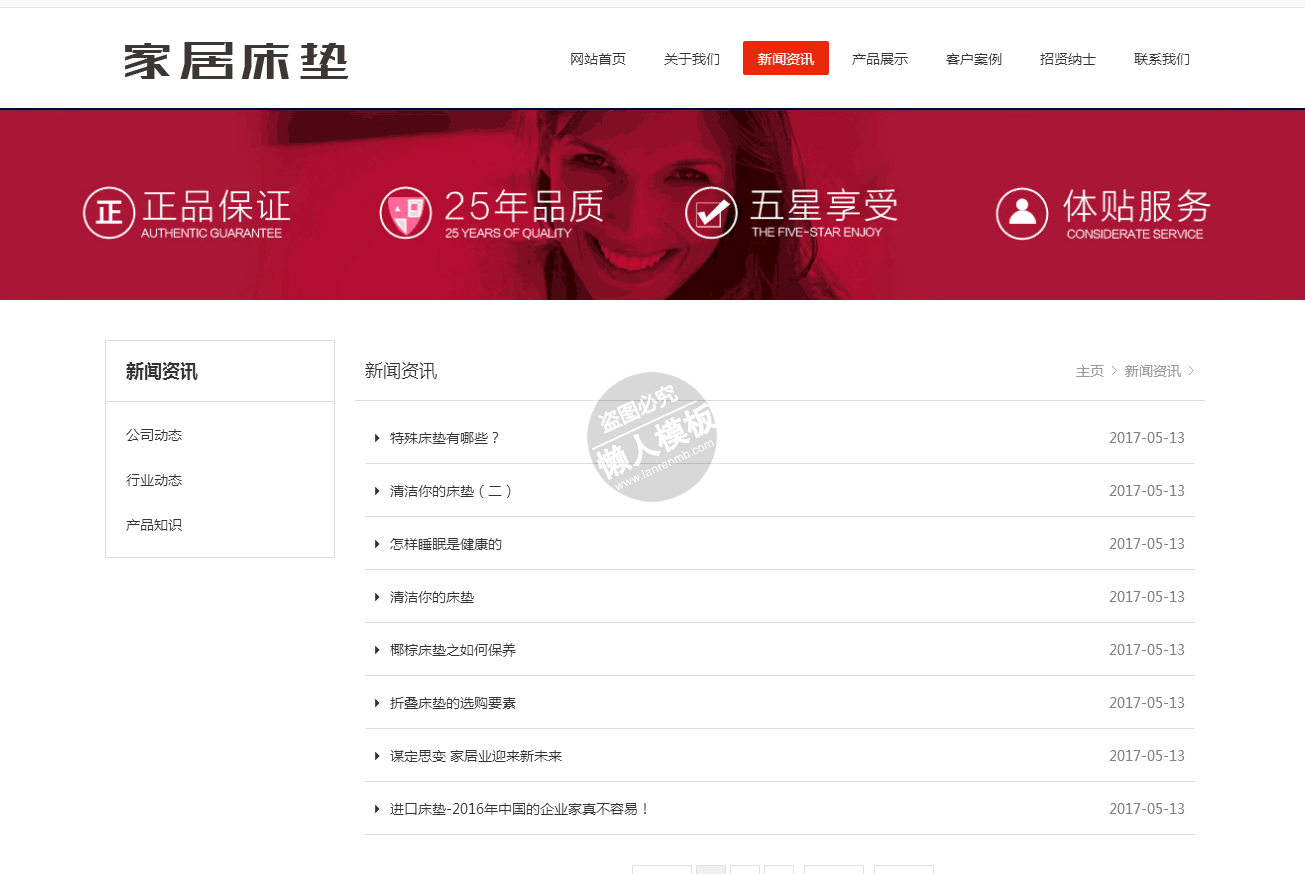1305x874 pixels.
Task: Open the article 清洁你的床垫（二）
Action: pyautogui.click(x=451, y=491)
